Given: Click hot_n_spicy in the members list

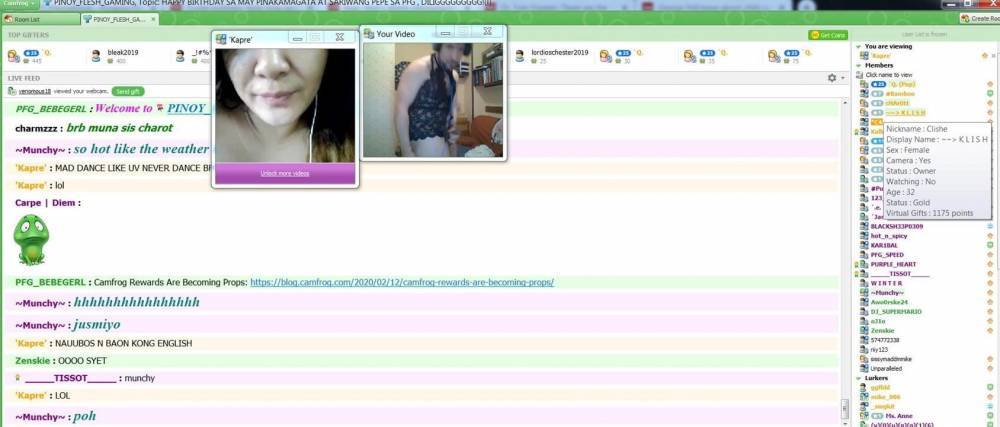Looking at the screenshot, I should (888, 236).
